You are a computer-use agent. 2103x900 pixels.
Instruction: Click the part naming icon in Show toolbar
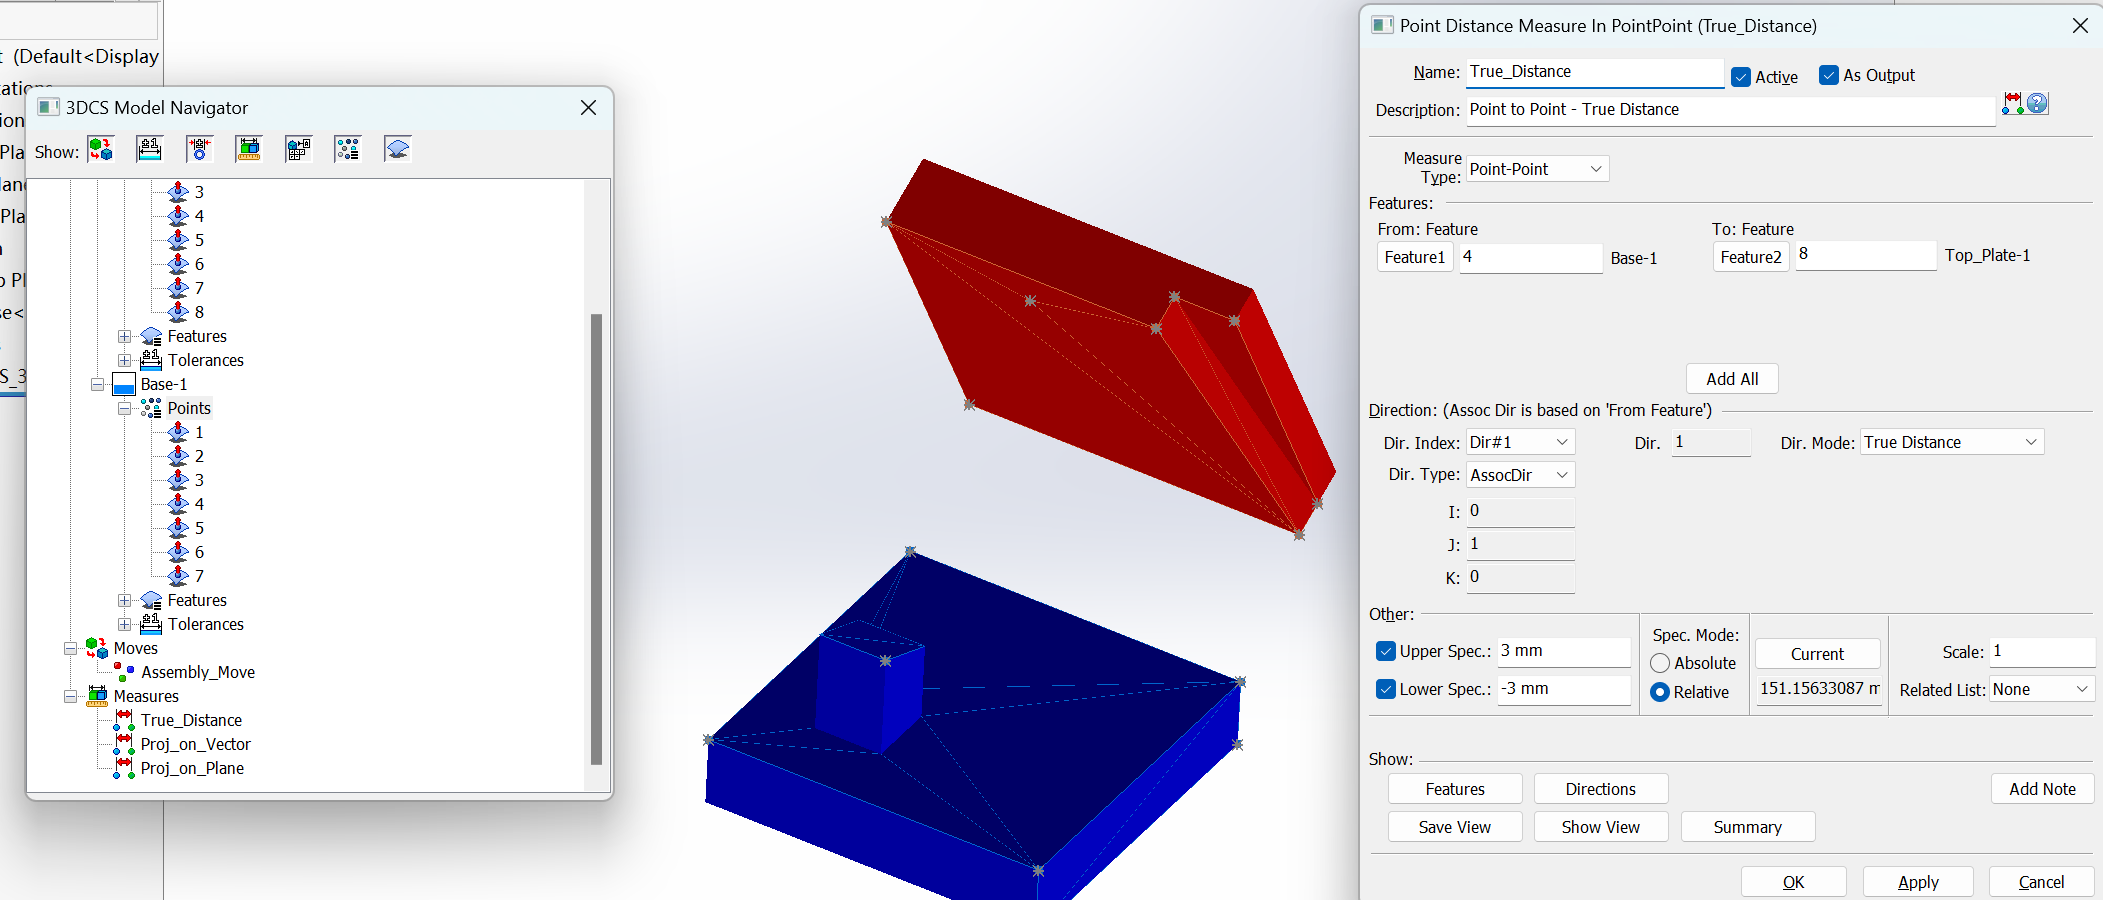pyautogui.click(x=298, y=149)
